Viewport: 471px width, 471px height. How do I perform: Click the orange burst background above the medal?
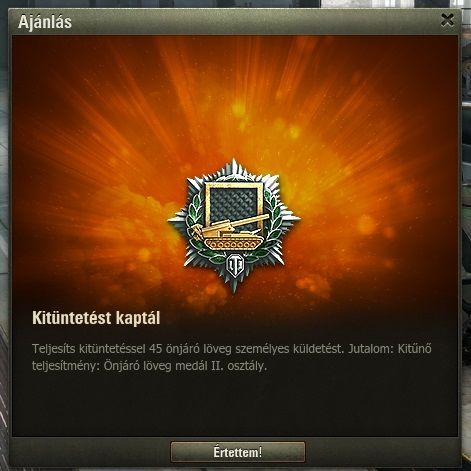233,100
